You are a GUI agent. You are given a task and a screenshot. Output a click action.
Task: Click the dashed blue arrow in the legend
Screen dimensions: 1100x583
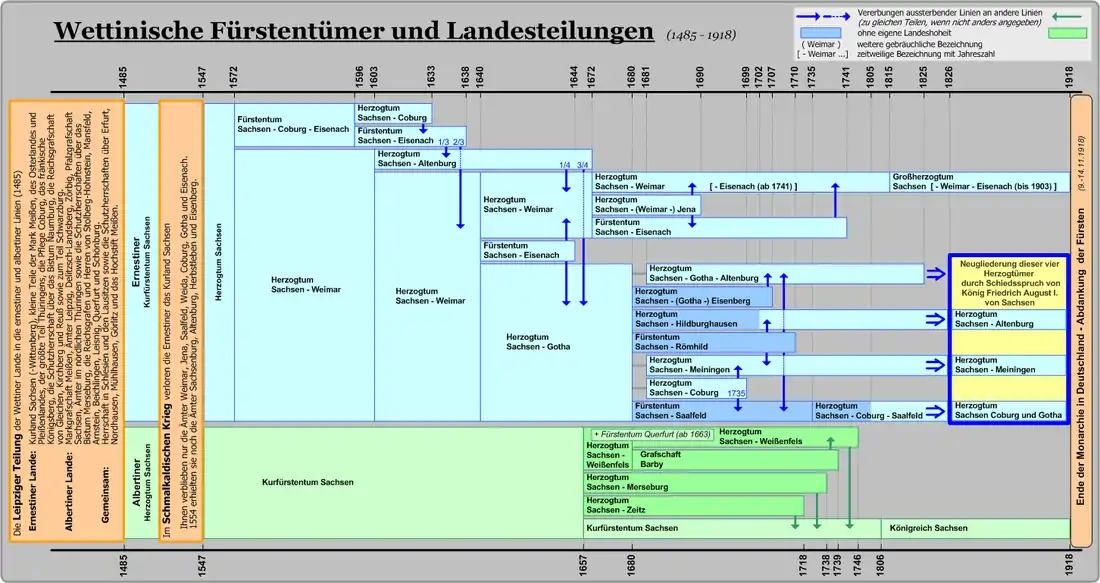(x=835, y=16)
